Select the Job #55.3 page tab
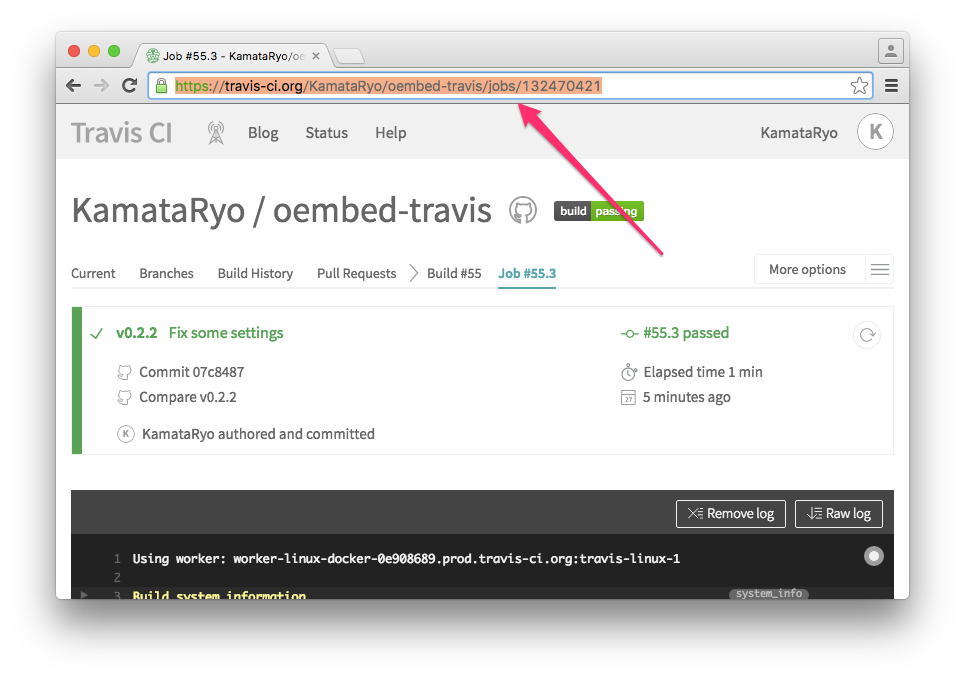This screenshot has width=965, height=679. pos(527,273)
